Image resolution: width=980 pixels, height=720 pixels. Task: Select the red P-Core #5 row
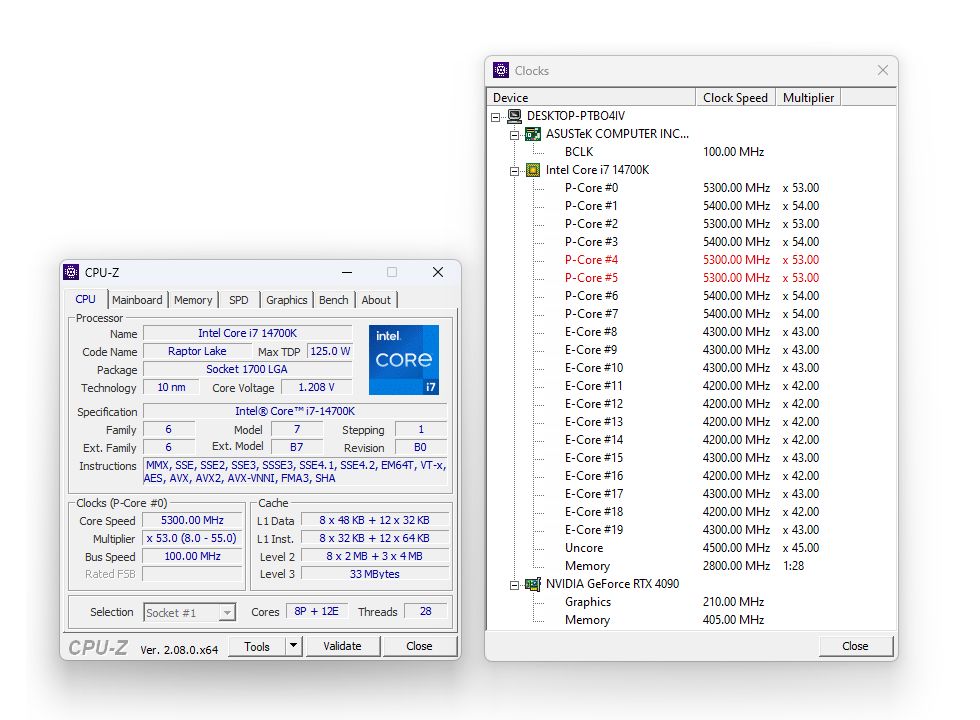pos(691,278)
